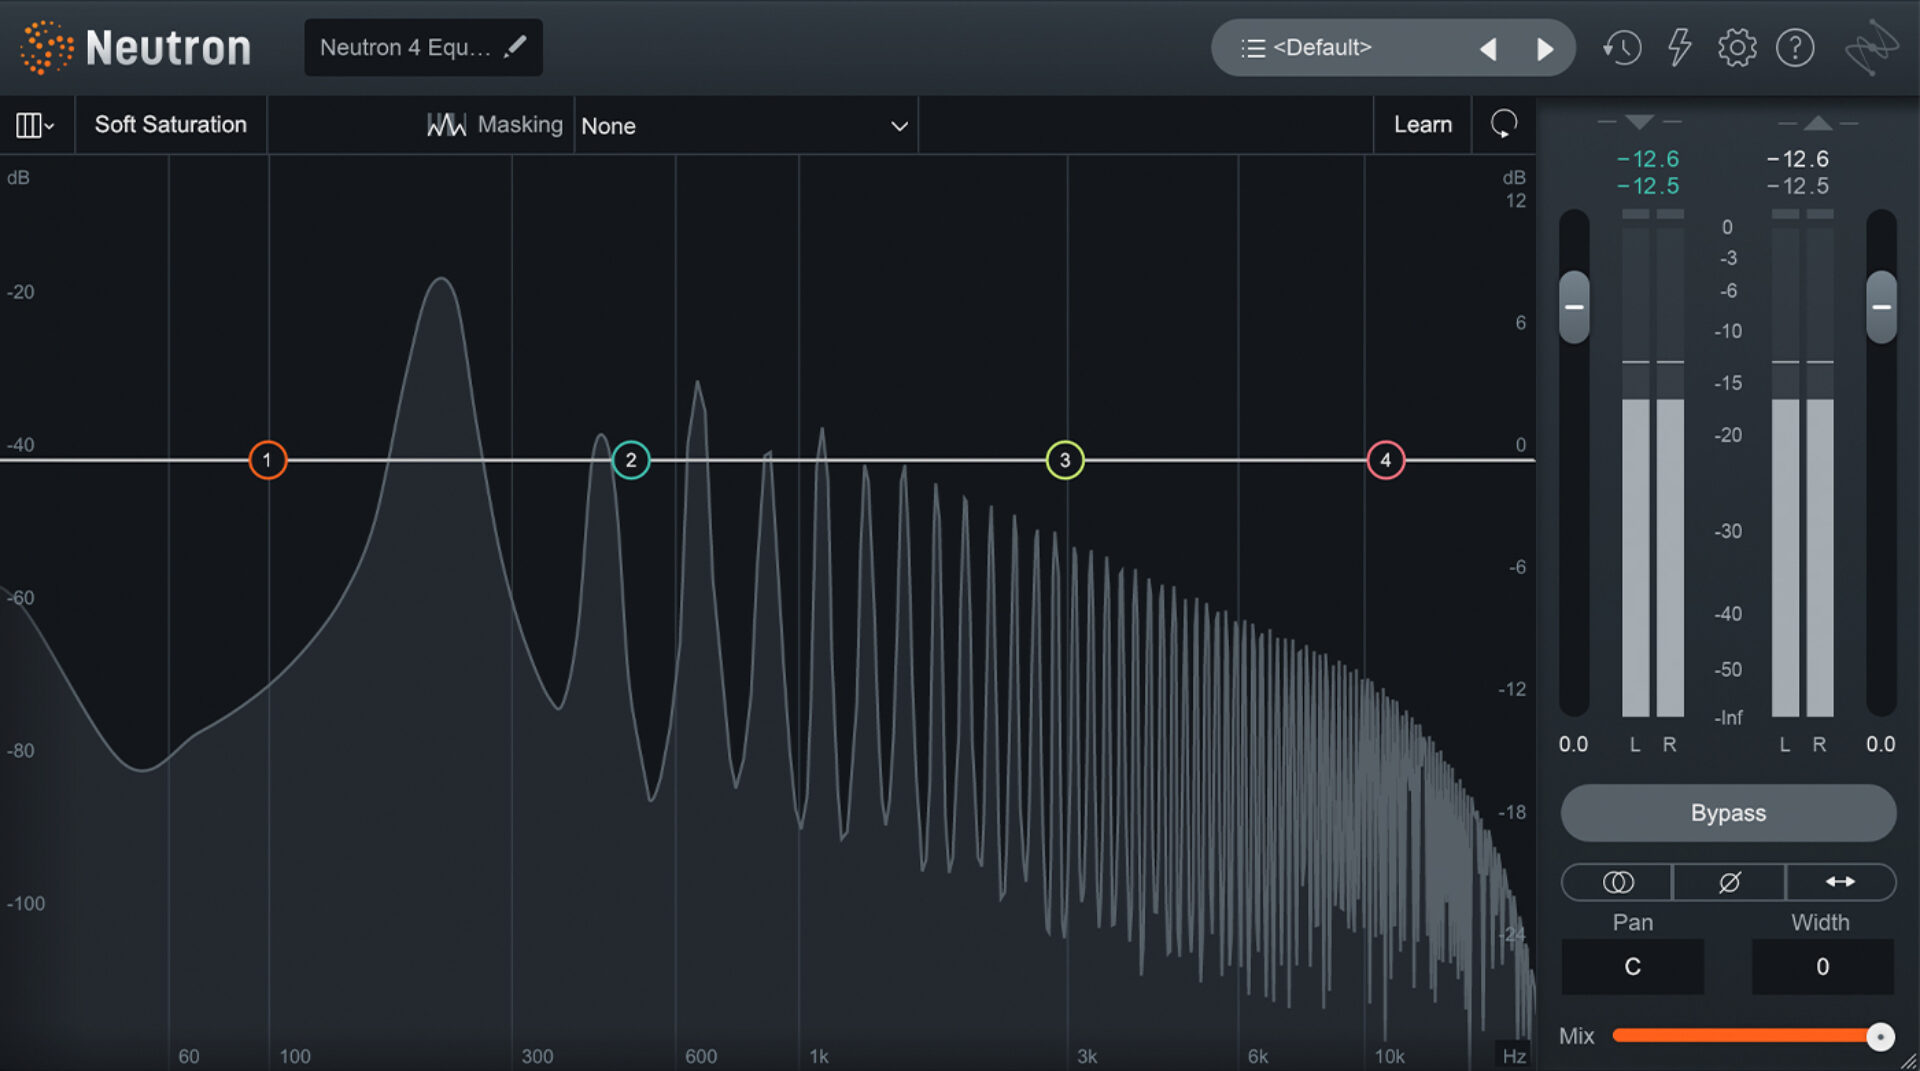Open the Masking target dropdown showing None
Image resolution: width=1920 pixels, height=1071 pixels.
coord(745,126)
